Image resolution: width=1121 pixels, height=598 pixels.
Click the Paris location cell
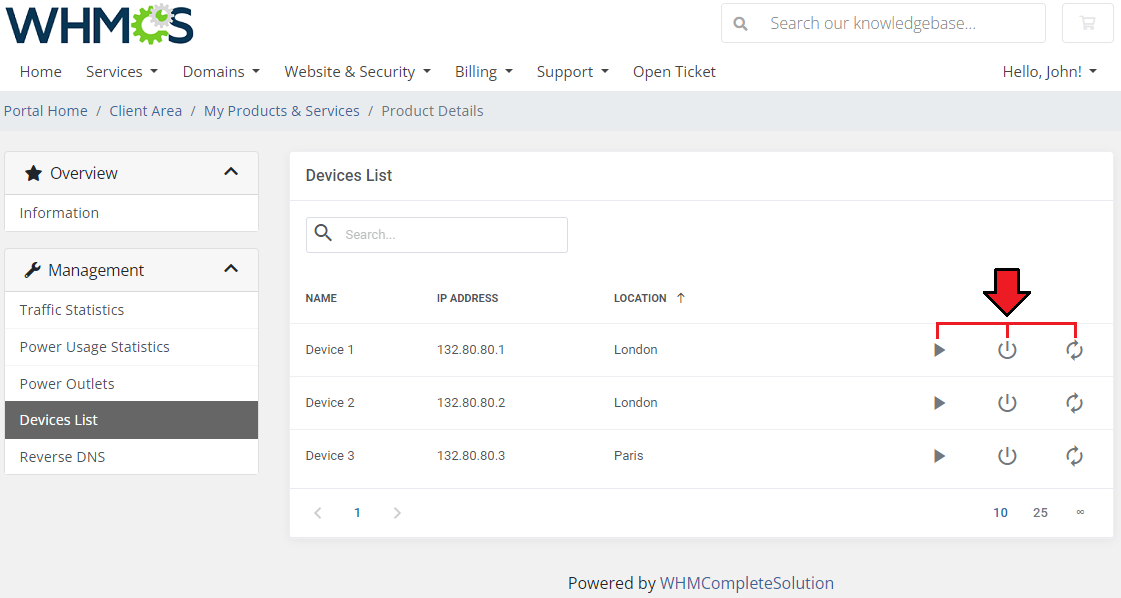[628, 456]
